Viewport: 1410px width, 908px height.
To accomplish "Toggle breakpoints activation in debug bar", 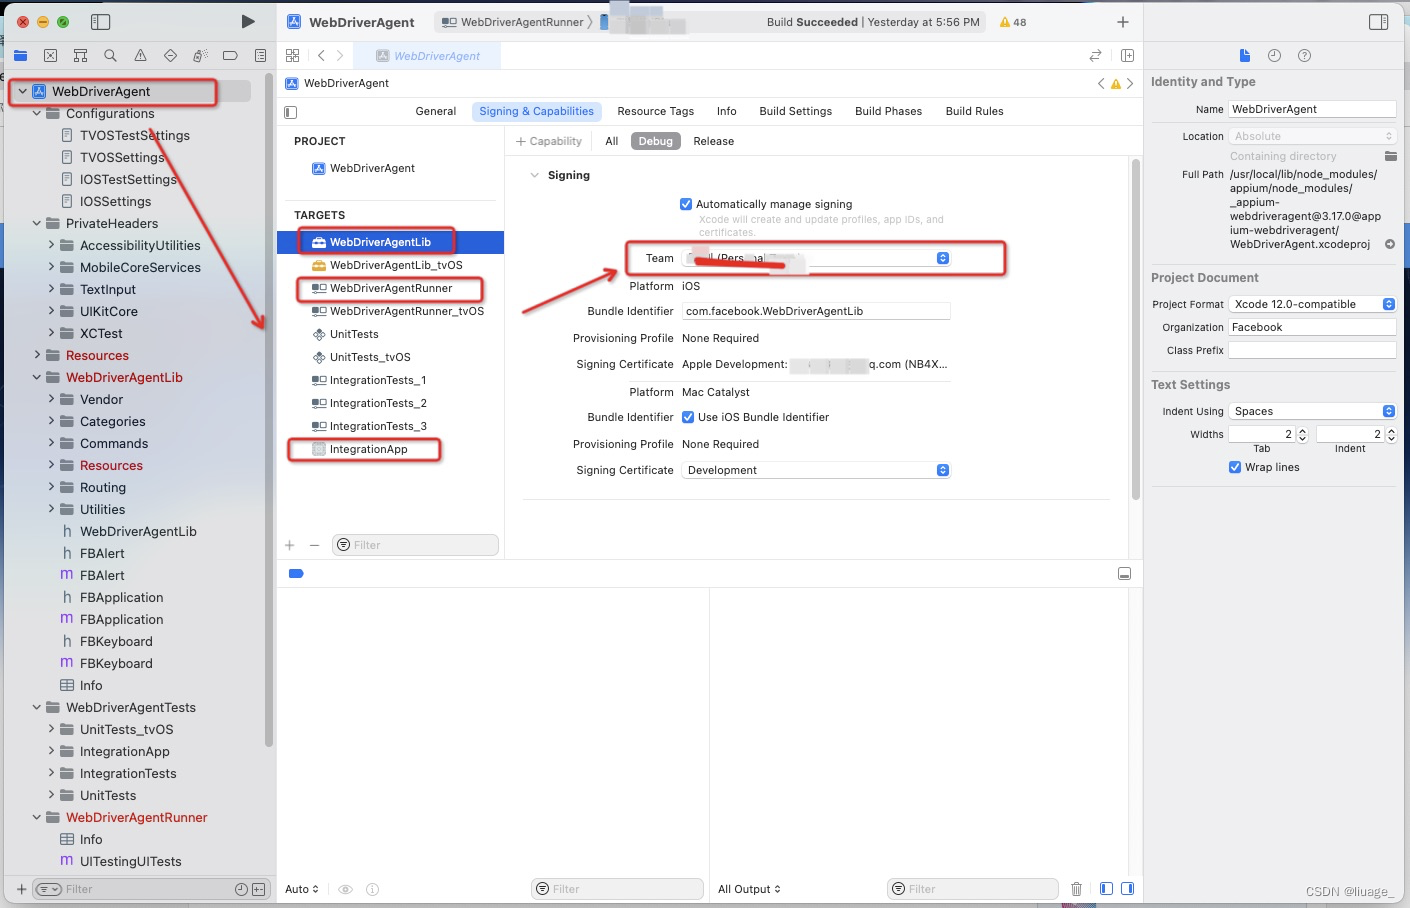I will [x=296, y=574].
